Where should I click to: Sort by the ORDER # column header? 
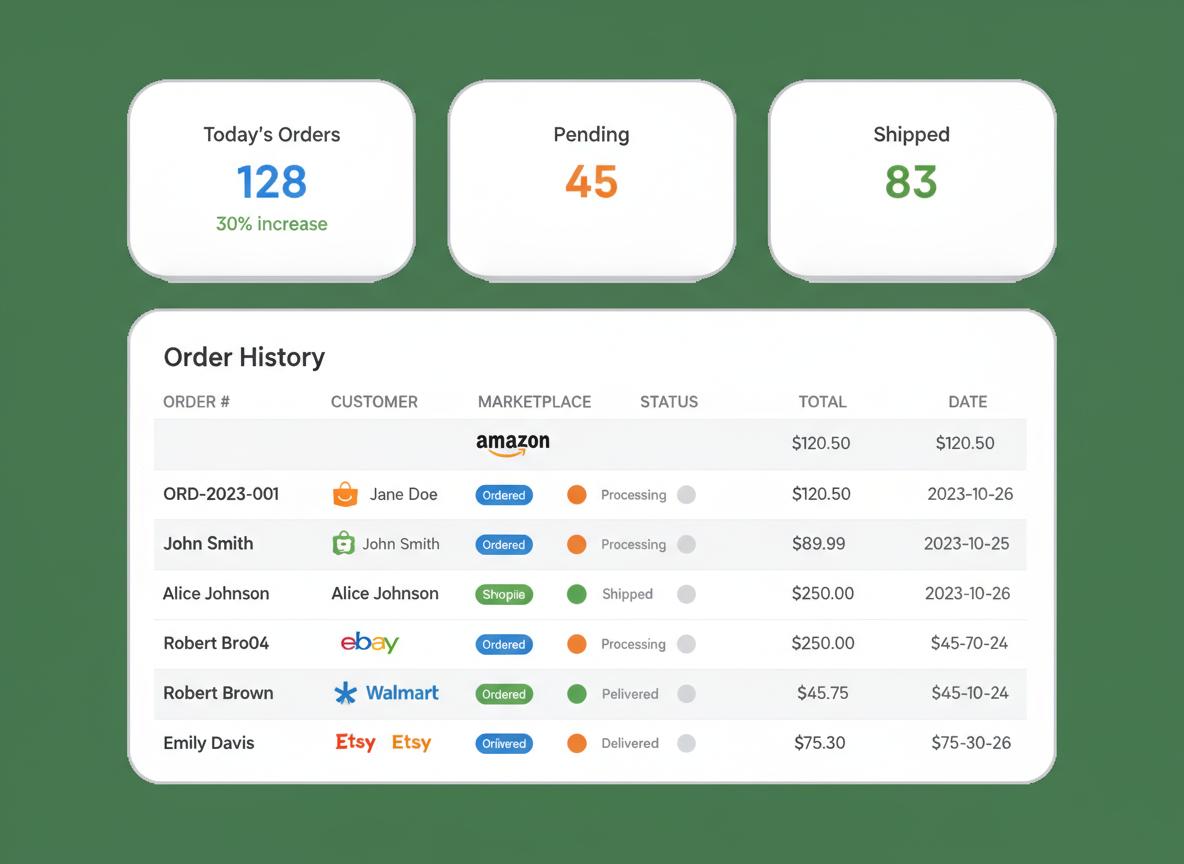[196, 402]
